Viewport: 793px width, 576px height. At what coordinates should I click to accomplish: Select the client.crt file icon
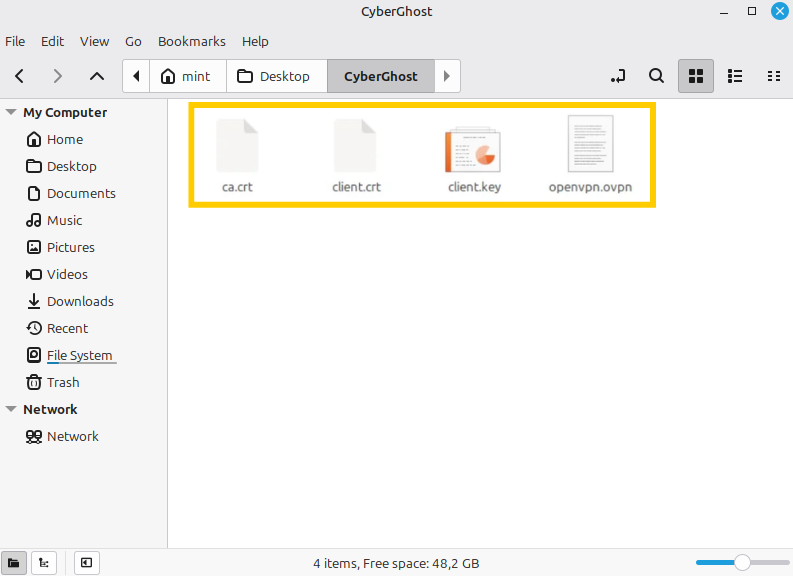pyautogui.click(x=355, y=146)
